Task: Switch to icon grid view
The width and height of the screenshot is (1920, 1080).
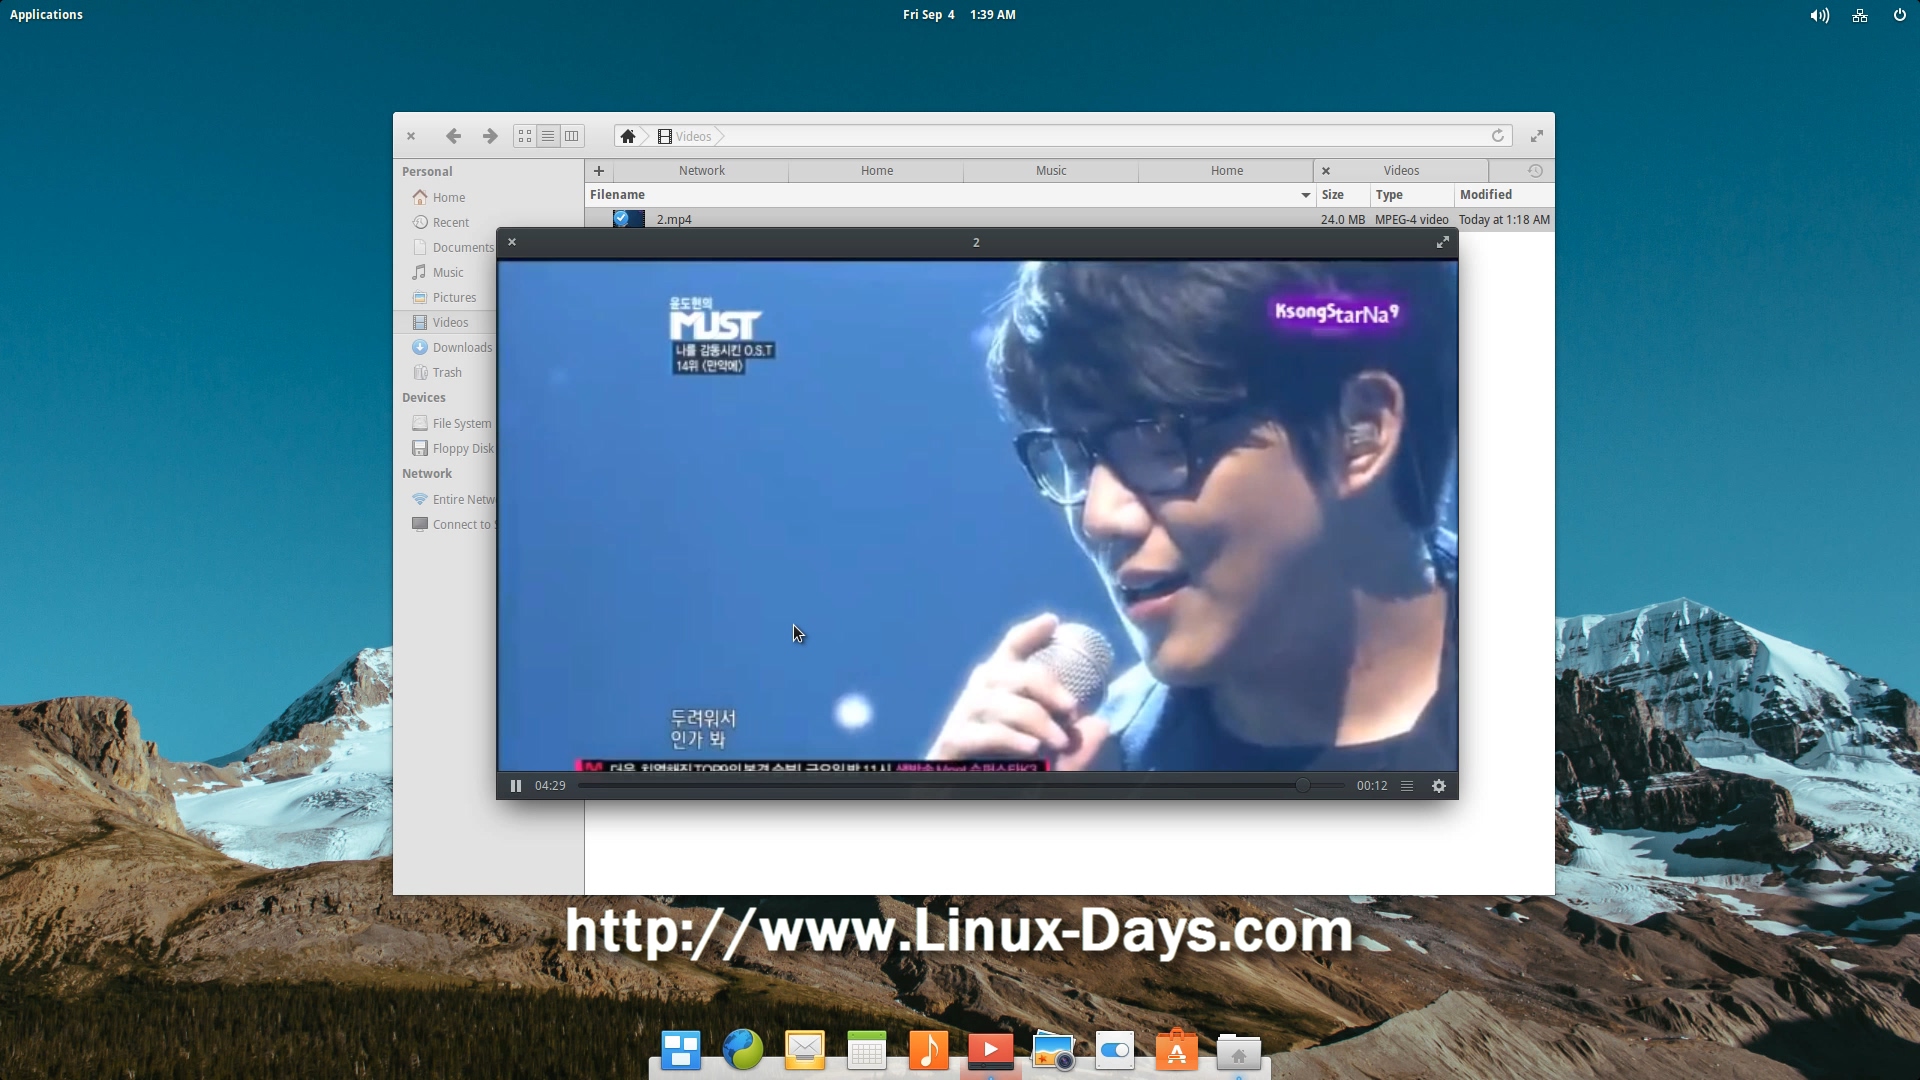Action: tap(525, 136)
